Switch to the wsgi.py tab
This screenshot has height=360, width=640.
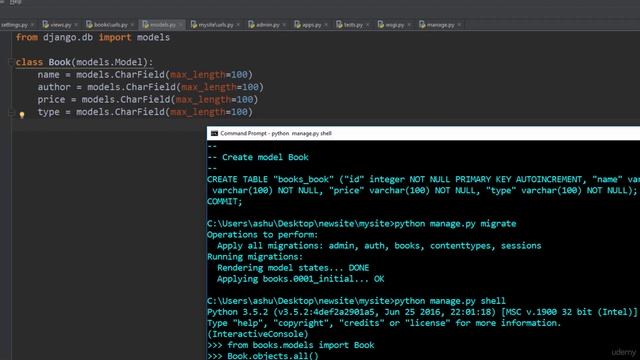[x=394, y=25]
